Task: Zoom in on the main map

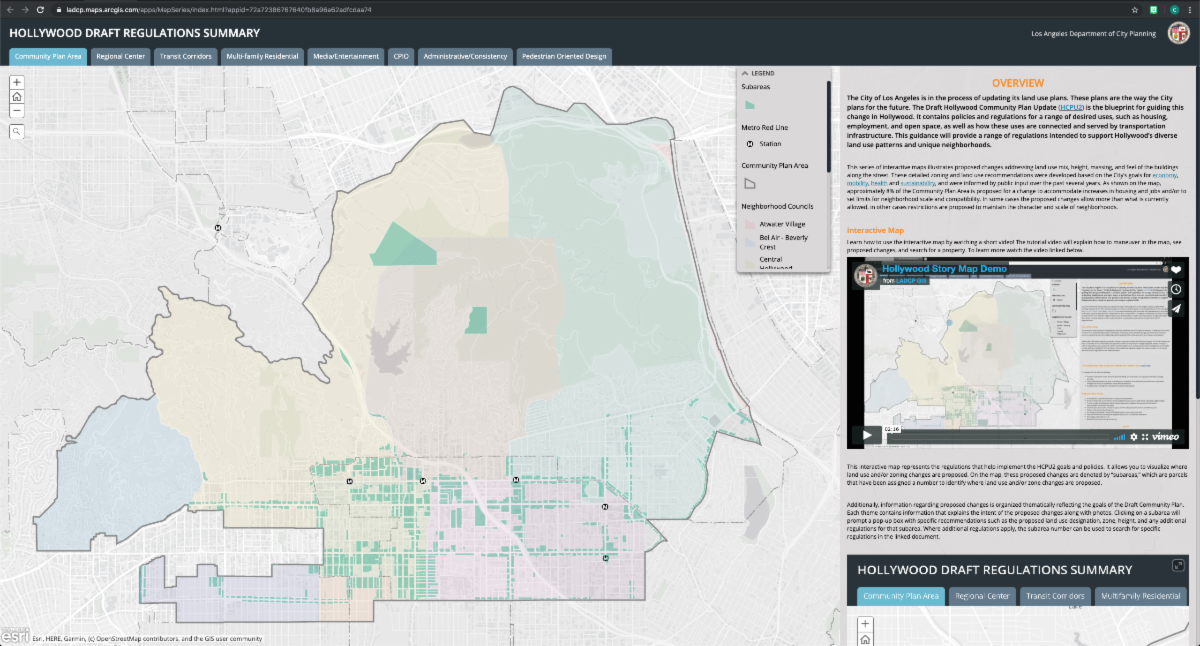Action: pos(17,82)
